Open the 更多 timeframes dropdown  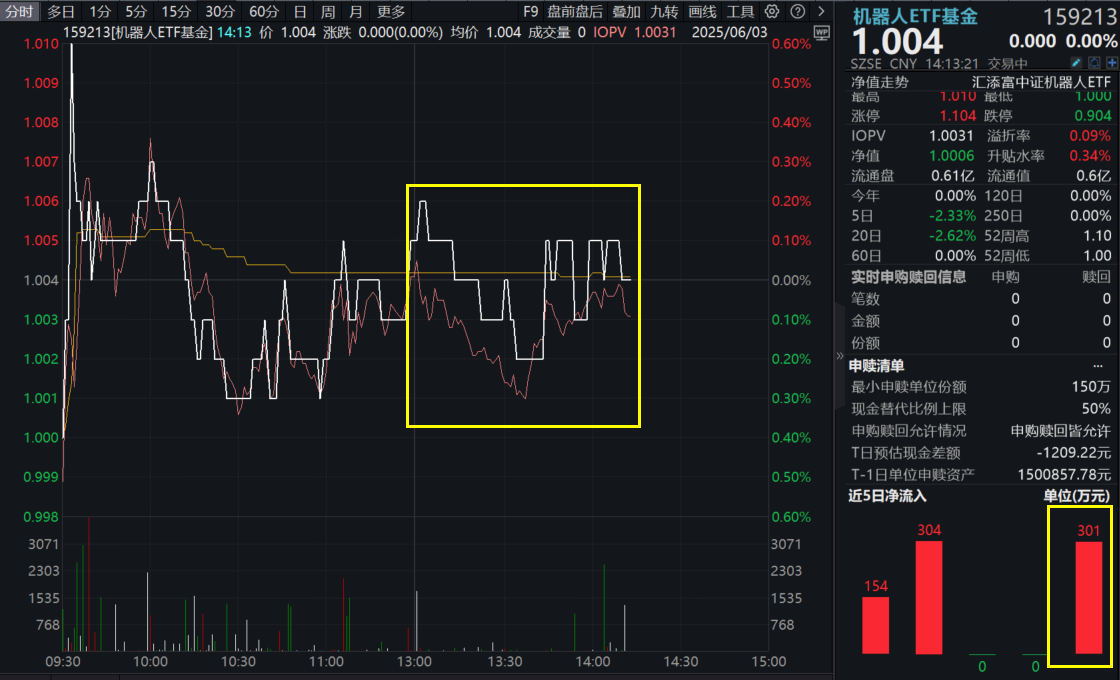tap(391, 12)
